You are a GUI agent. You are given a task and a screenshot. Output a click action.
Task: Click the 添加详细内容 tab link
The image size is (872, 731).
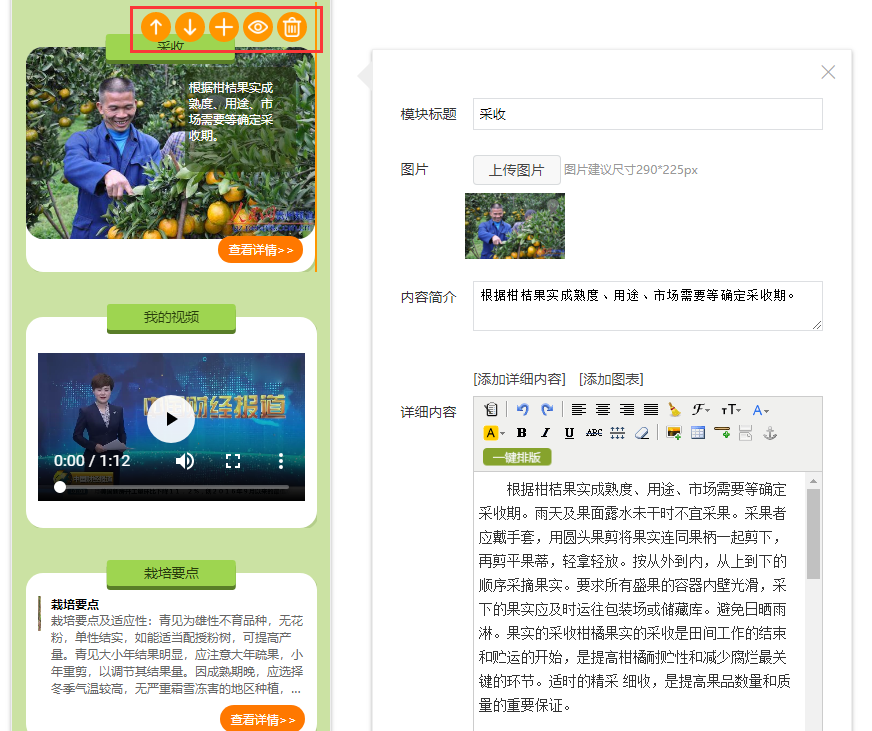tap(519, 379)
